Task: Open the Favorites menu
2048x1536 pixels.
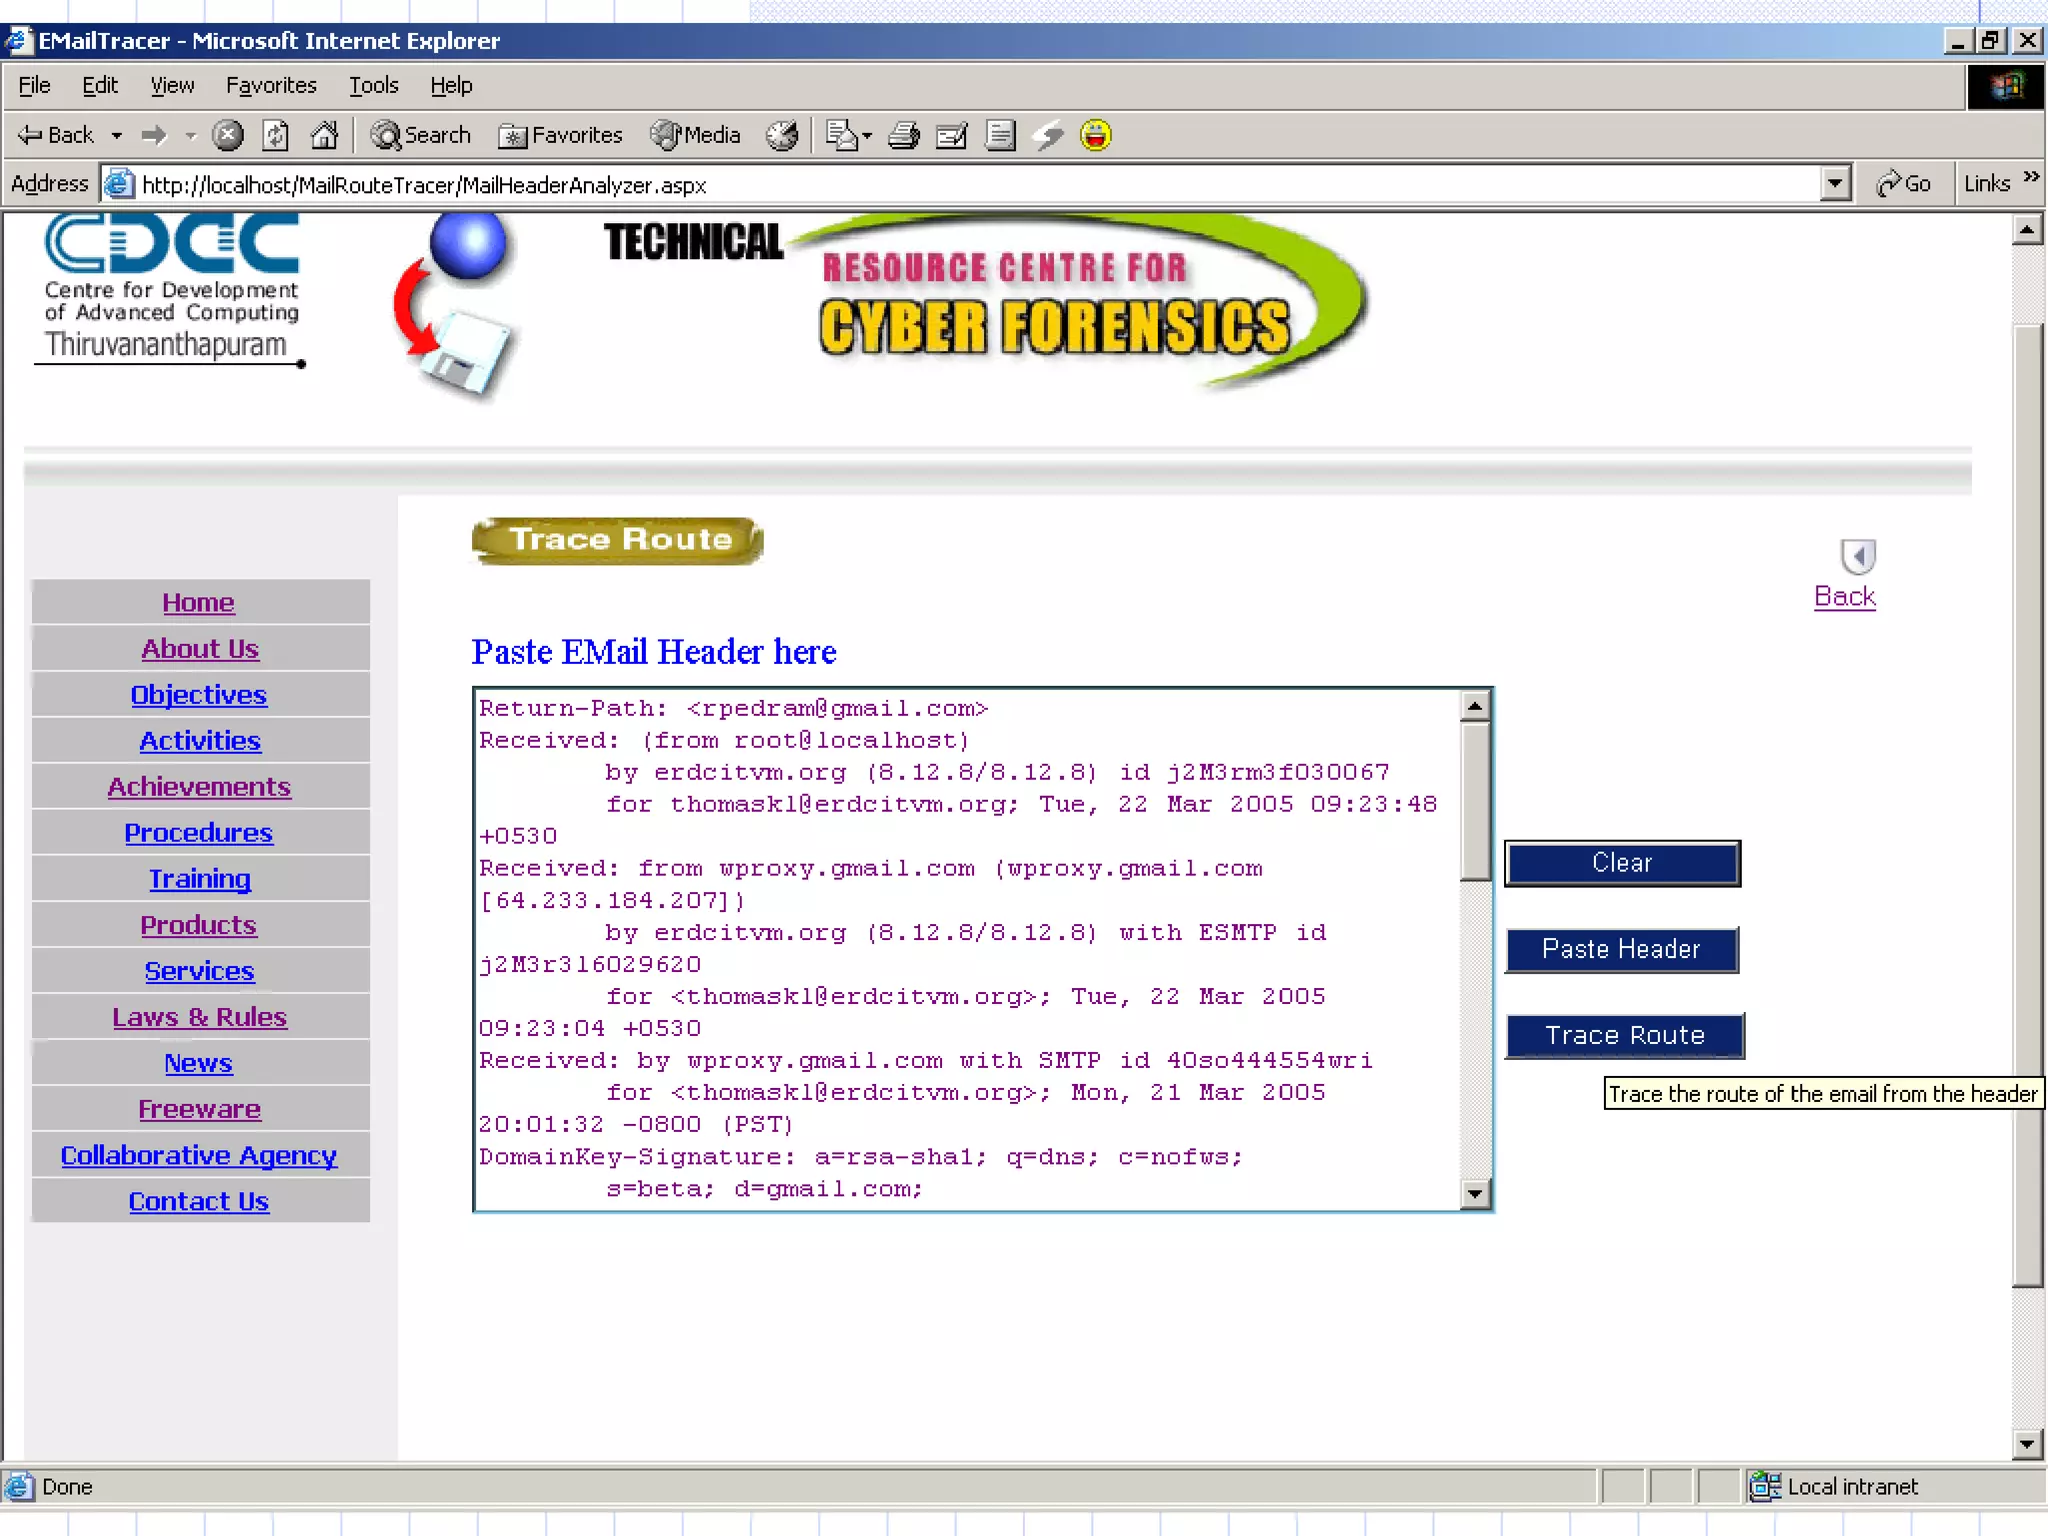Action: click(271, 85)
